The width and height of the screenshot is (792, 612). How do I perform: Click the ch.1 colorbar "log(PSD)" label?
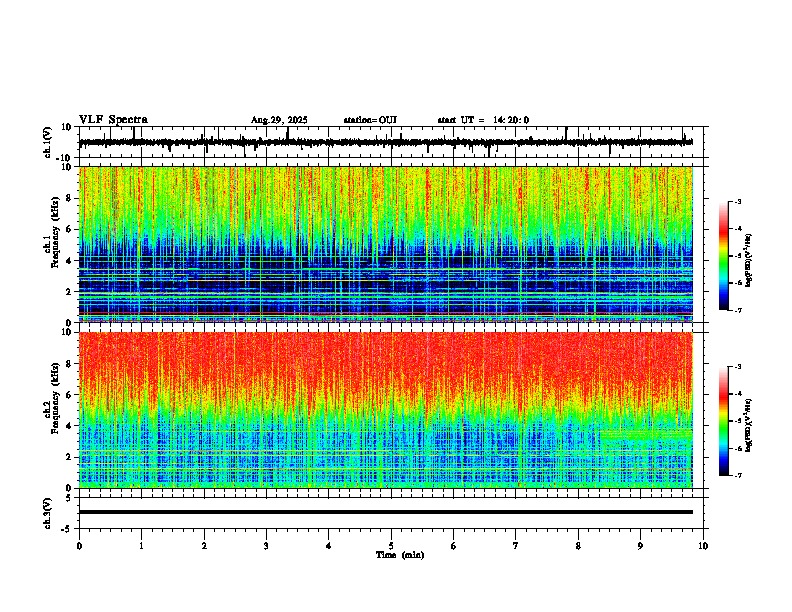749,261
